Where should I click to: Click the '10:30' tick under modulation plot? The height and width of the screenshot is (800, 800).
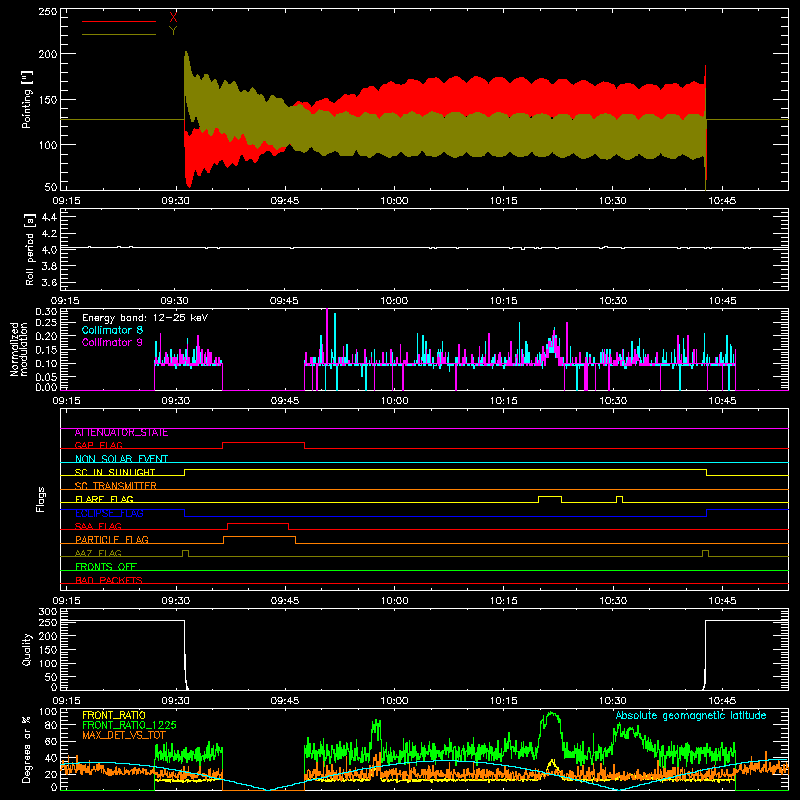(x=613, y=401)
